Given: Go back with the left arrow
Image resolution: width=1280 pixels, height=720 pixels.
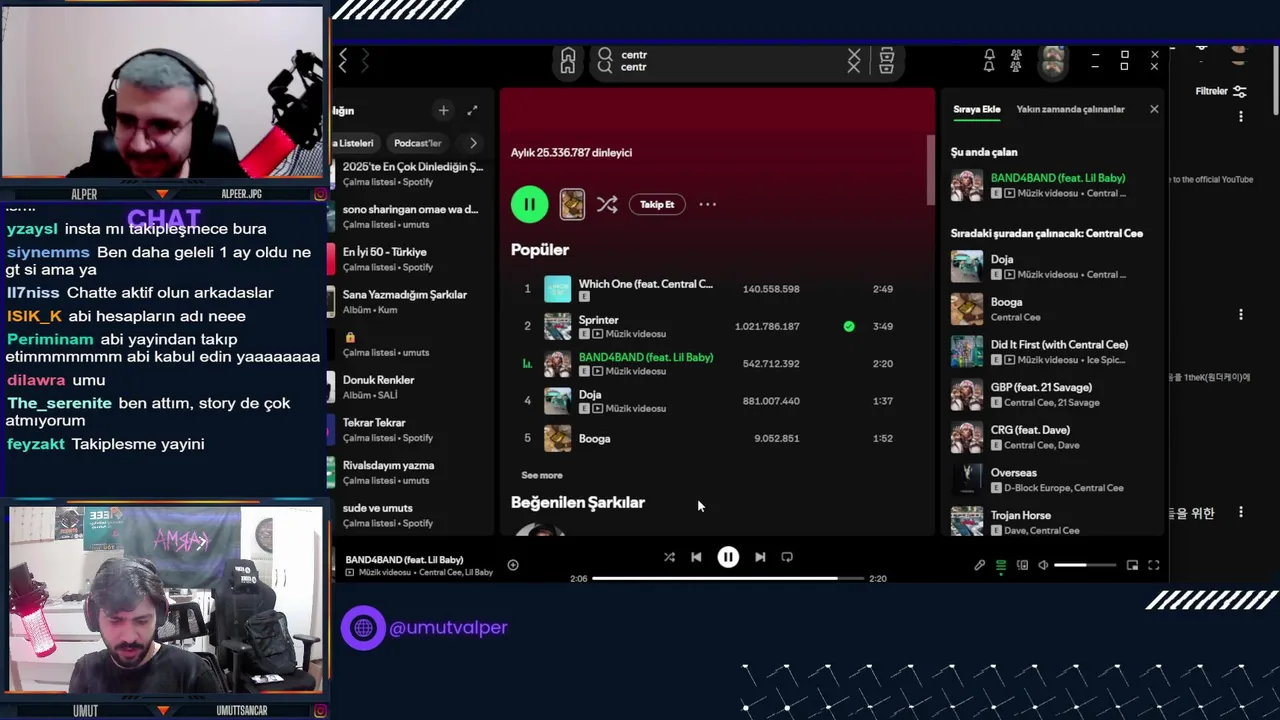Looking at the screenshot, I should (x=343, y=61).
